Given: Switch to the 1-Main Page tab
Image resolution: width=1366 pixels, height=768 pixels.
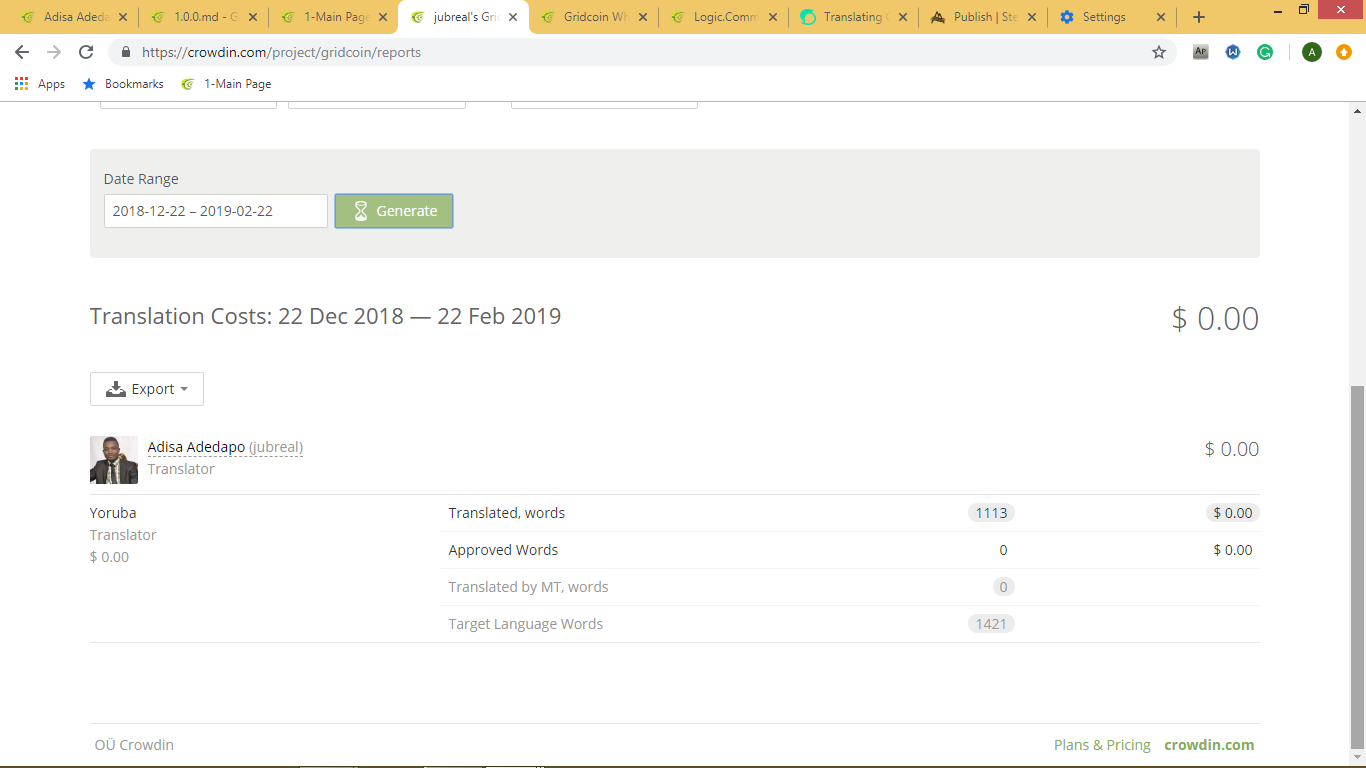Looking at the screenshot, I should pyautogui.click(x=332, y=17).
